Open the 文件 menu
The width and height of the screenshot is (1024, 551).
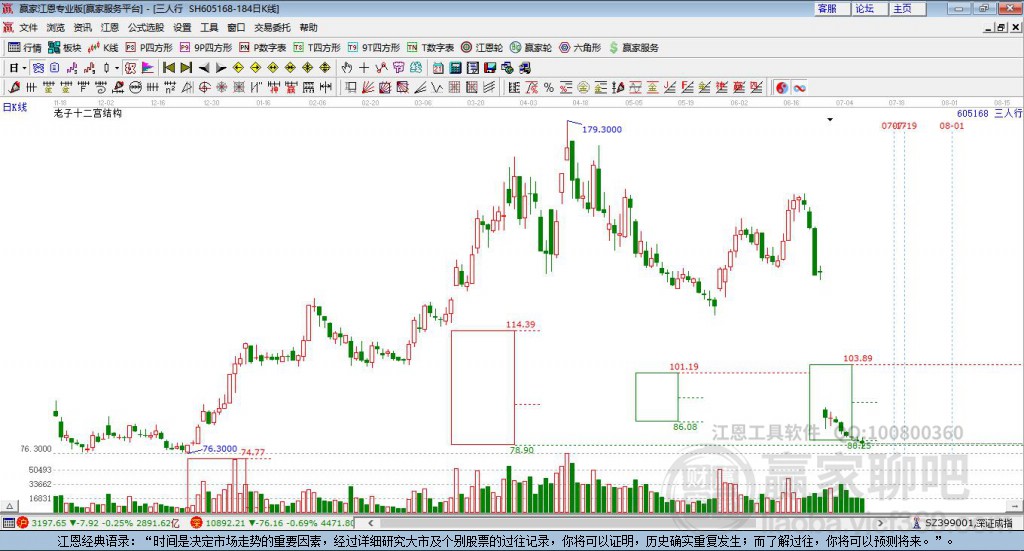[28, 27]
